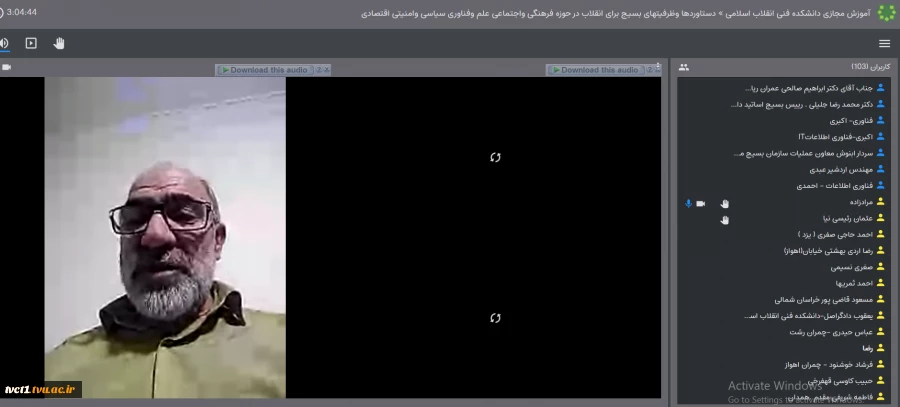Screen dimensions: 900x407
Task: Open the hamburger menu at top right
Action: coord(885,44)
